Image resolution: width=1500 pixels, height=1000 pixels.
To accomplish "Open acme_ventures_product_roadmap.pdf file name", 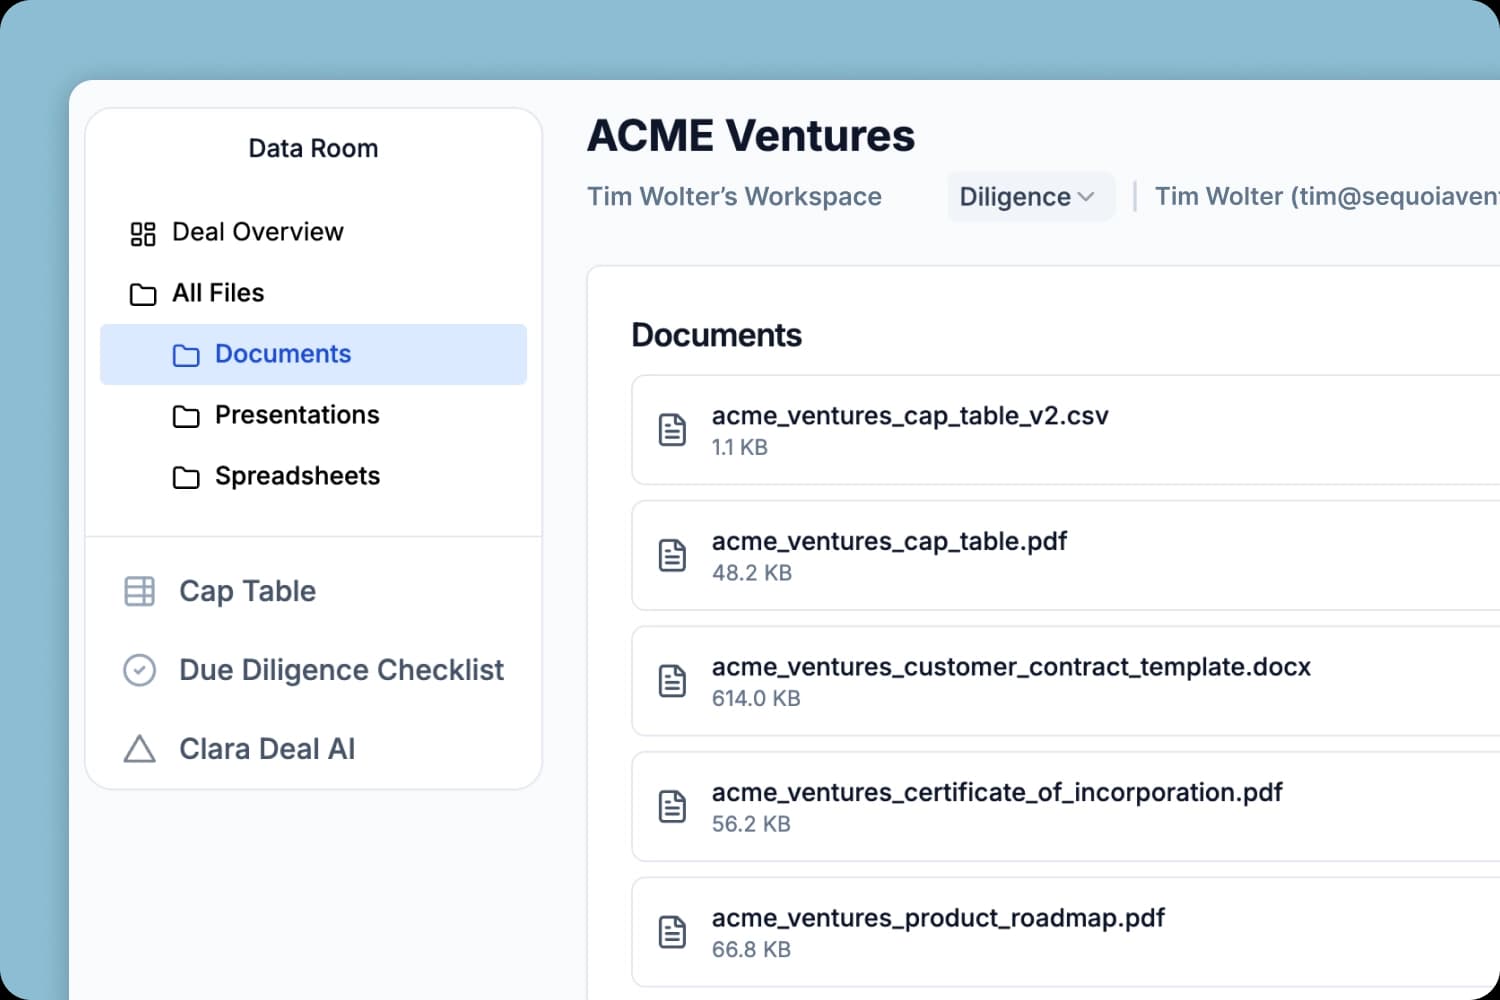I will [938, 918].
